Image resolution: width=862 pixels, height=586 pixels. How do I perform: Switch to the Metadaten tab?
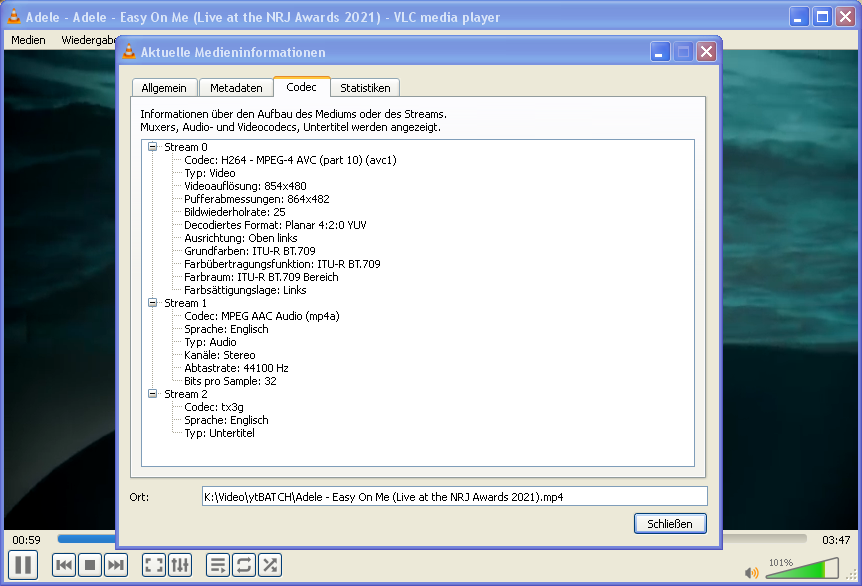click(236, 88)
